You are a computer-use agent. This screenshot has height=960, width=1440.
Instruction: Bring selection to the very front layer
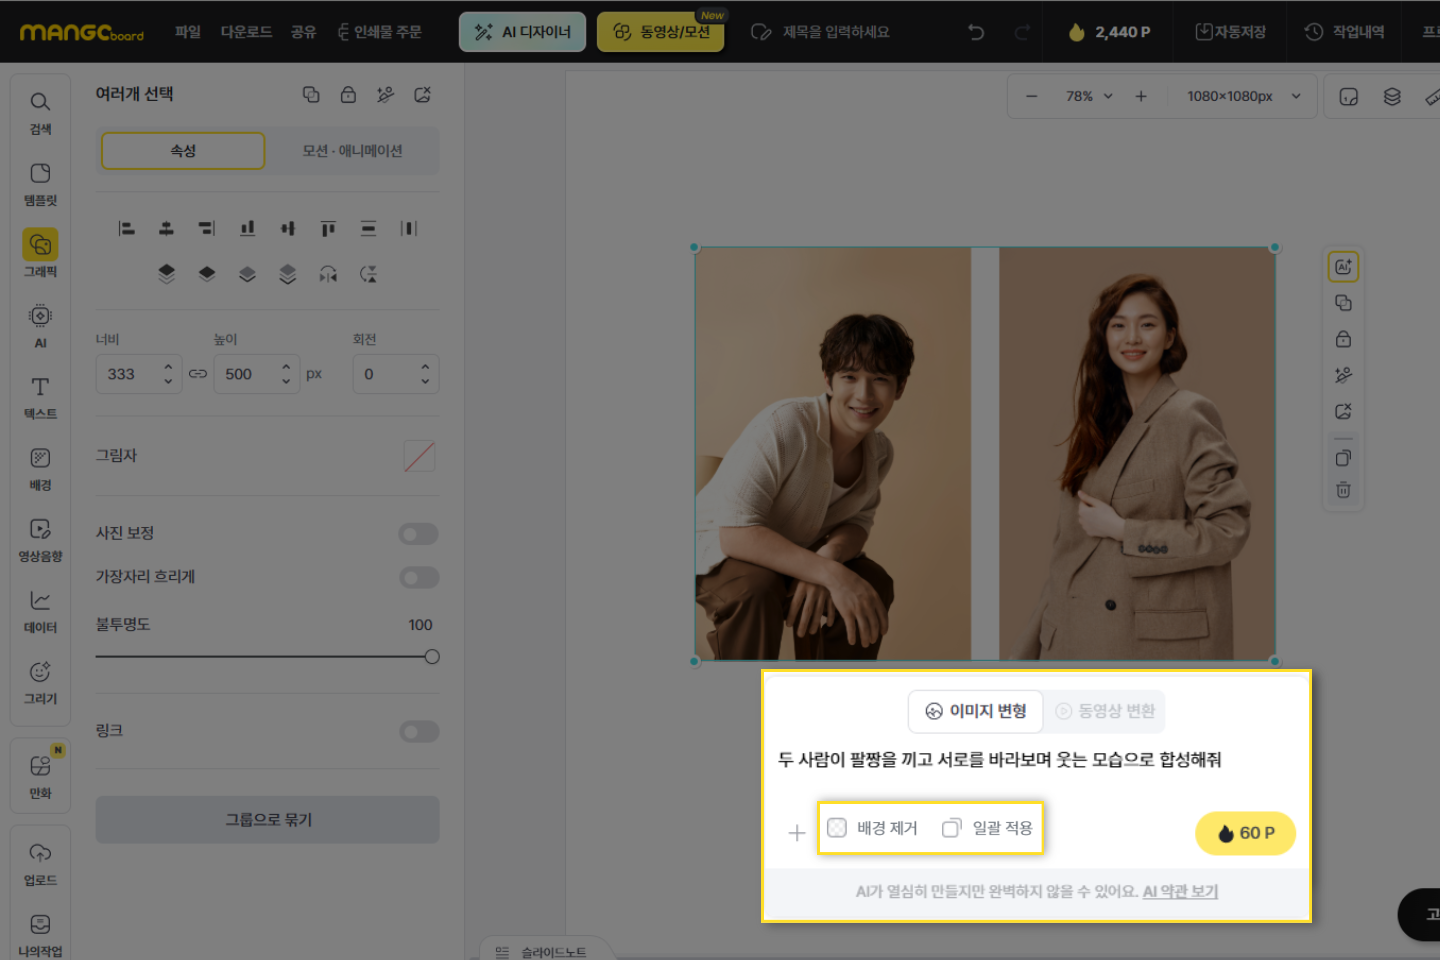(x=166, y=274)
